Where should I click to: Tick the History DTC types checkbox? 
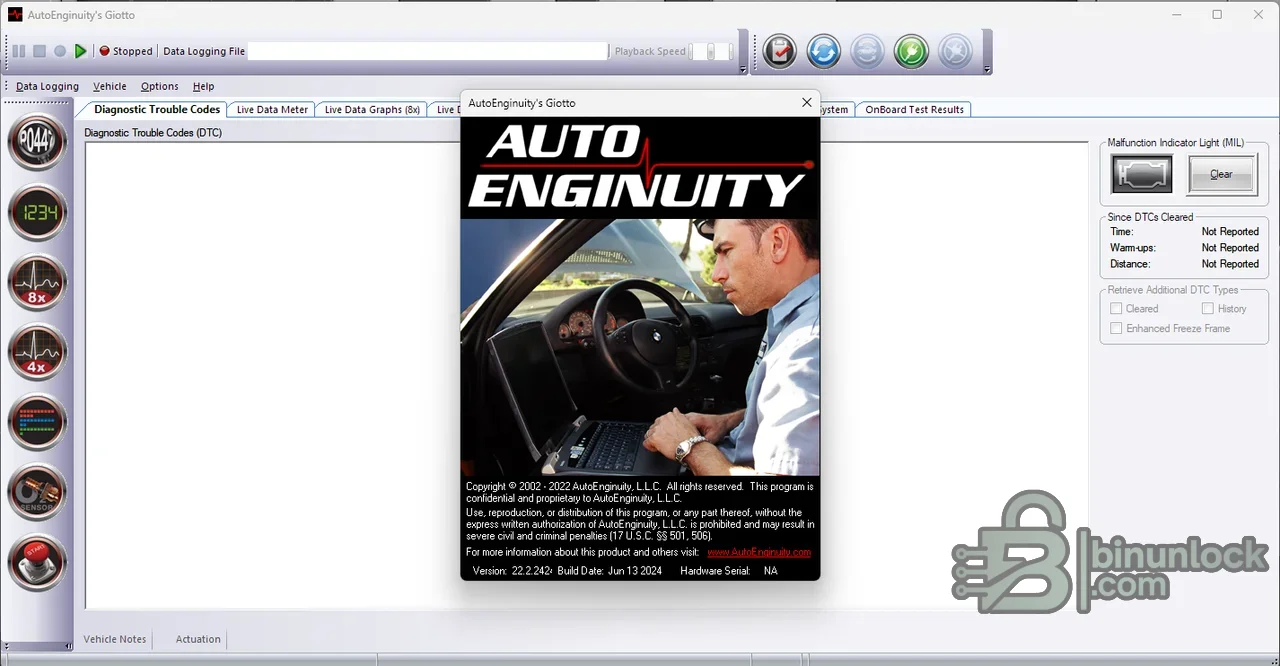[x=1207, y=309]
